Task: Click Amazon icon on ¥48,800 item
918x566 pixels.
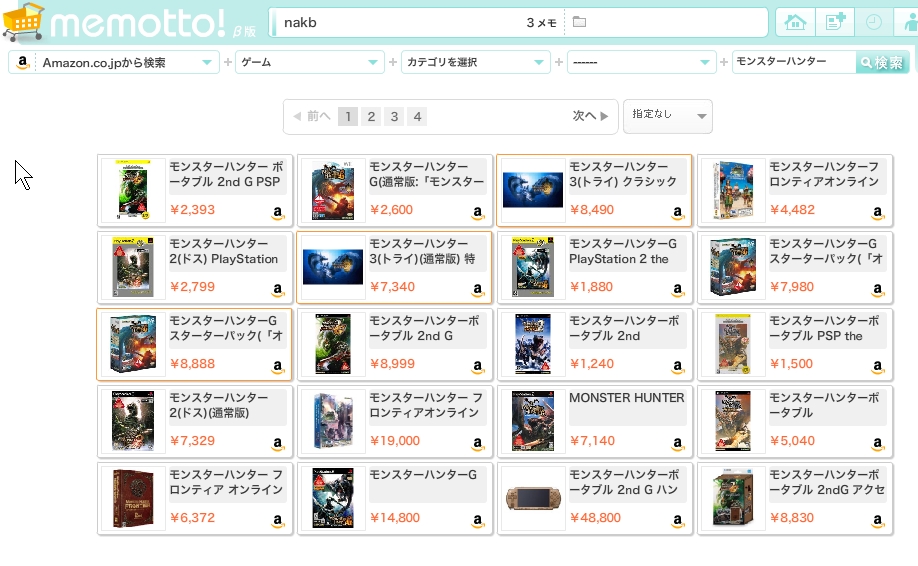Action: pos(678,520)
